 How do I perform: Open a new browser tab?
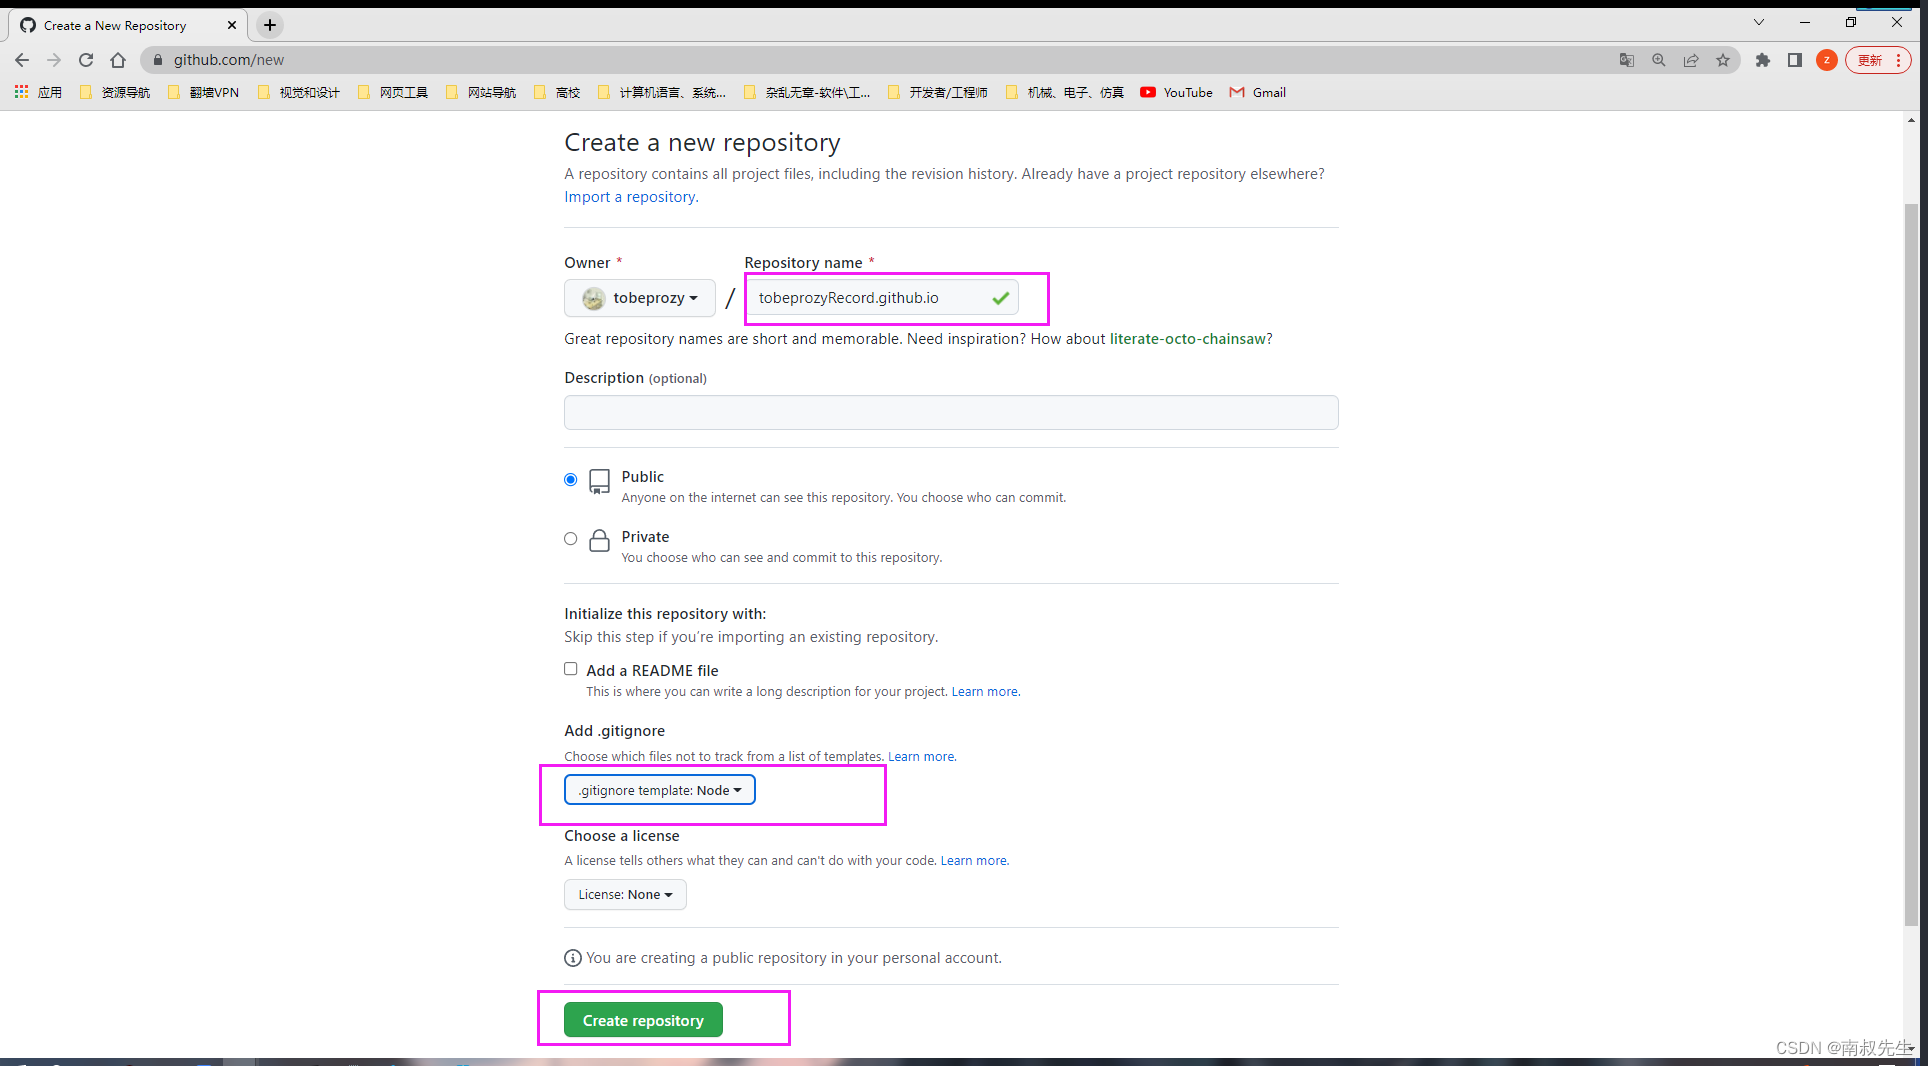[270, 25]
